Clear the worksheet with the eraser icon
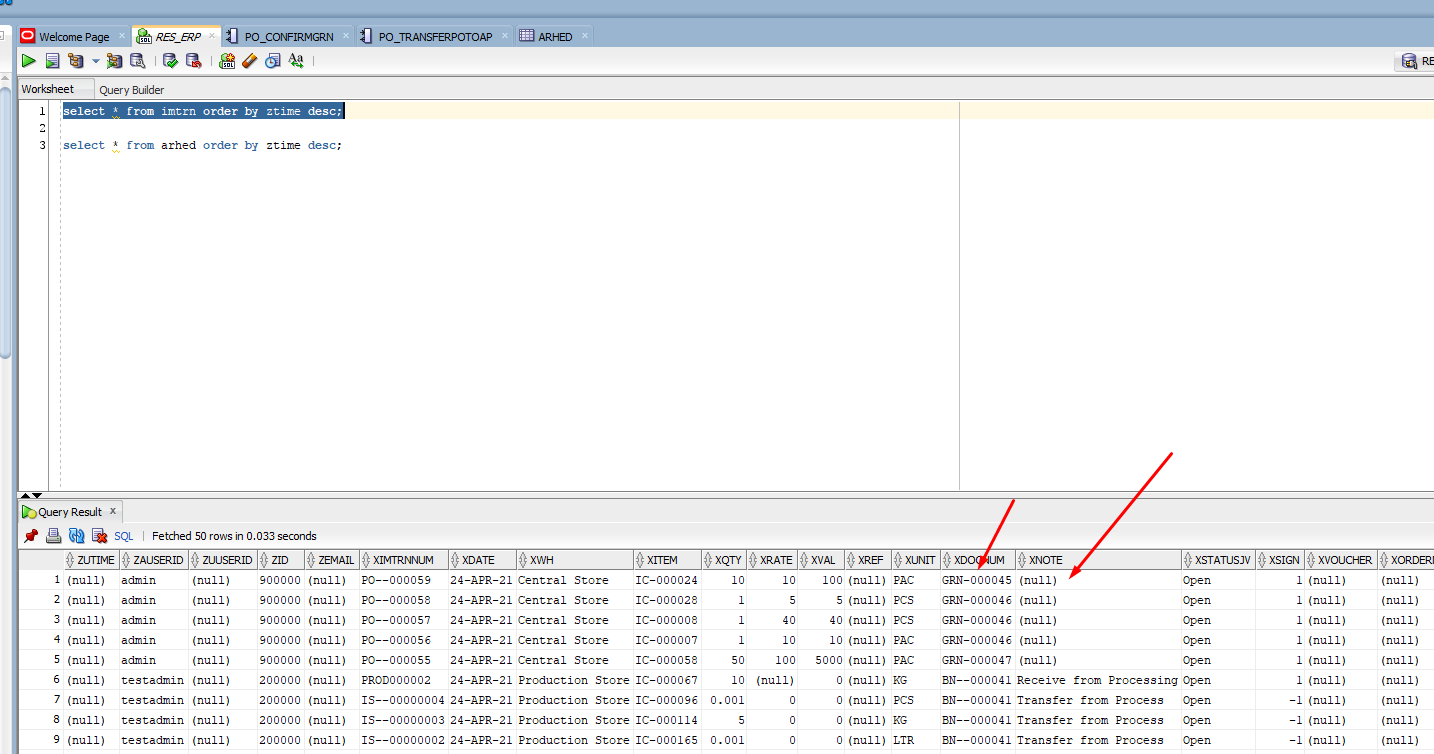Viewport: 1434px width, 754px height. (x=249, y=60)
